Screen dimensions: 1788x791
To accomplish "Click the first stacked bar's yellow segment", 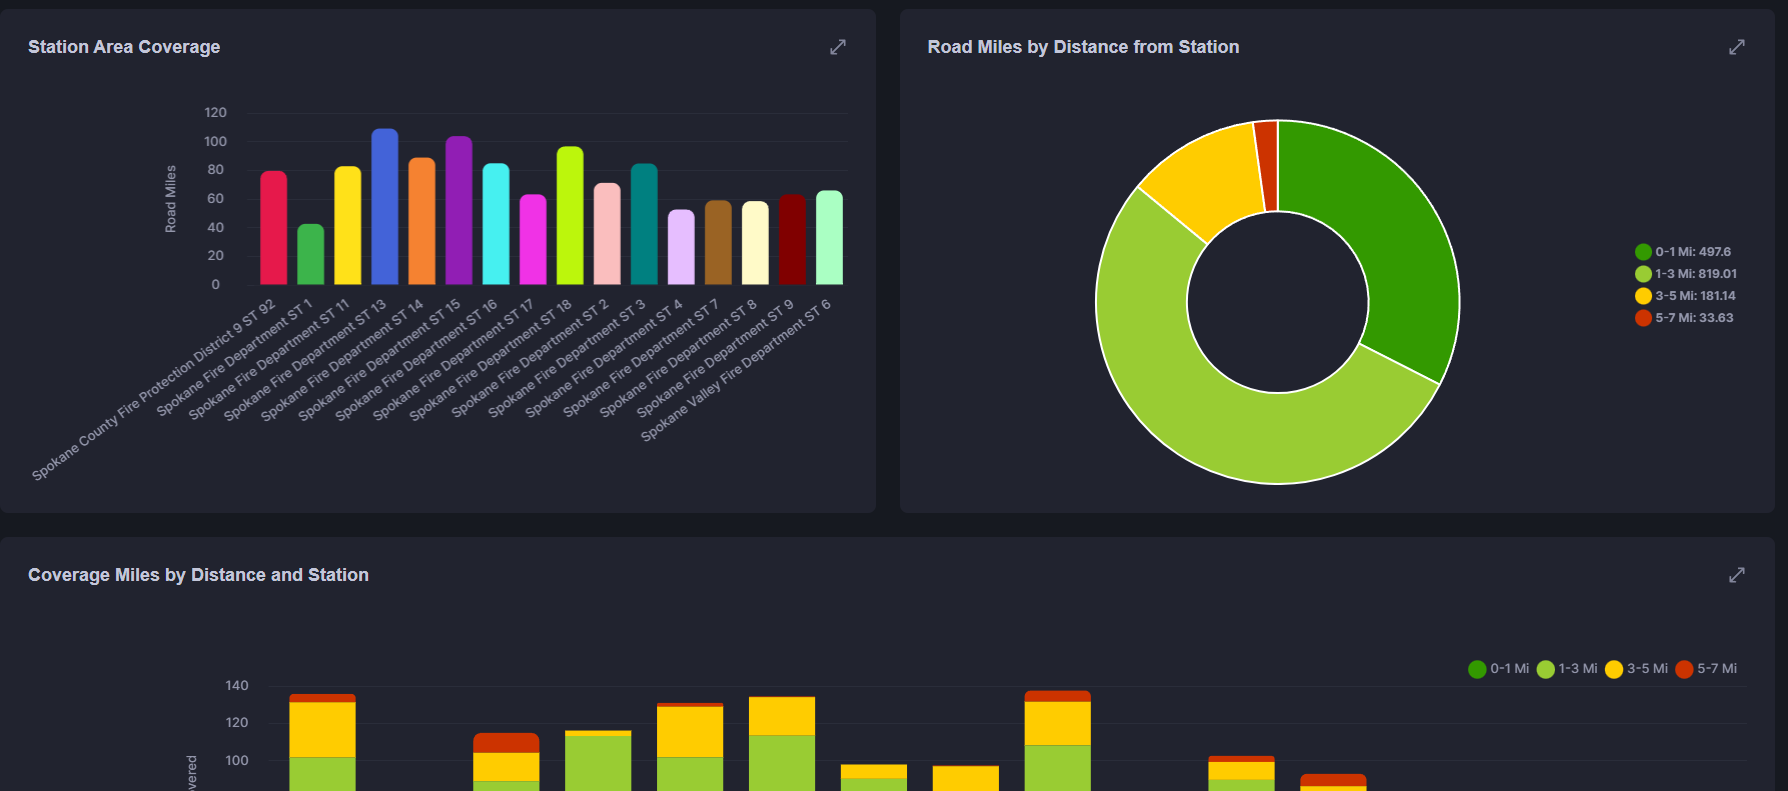I will pos(322,729).
